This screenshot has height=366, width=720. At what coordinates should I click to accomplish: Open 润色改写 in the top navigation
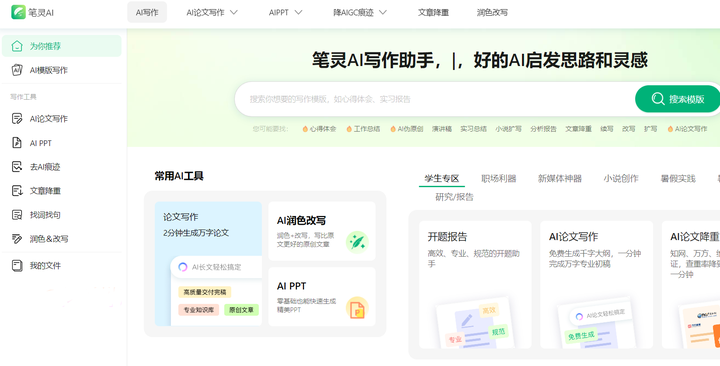pyautogui.click(x=492, y=12)
